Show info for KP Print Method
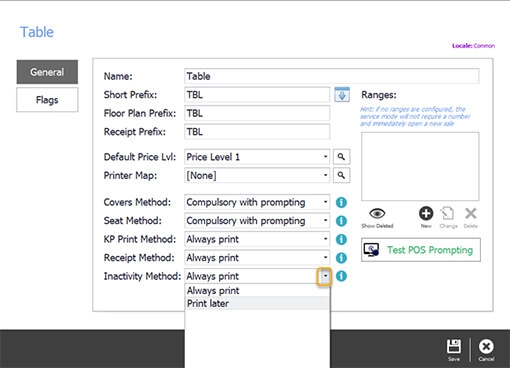Screen dimensions: 510x368 [341, 239]
